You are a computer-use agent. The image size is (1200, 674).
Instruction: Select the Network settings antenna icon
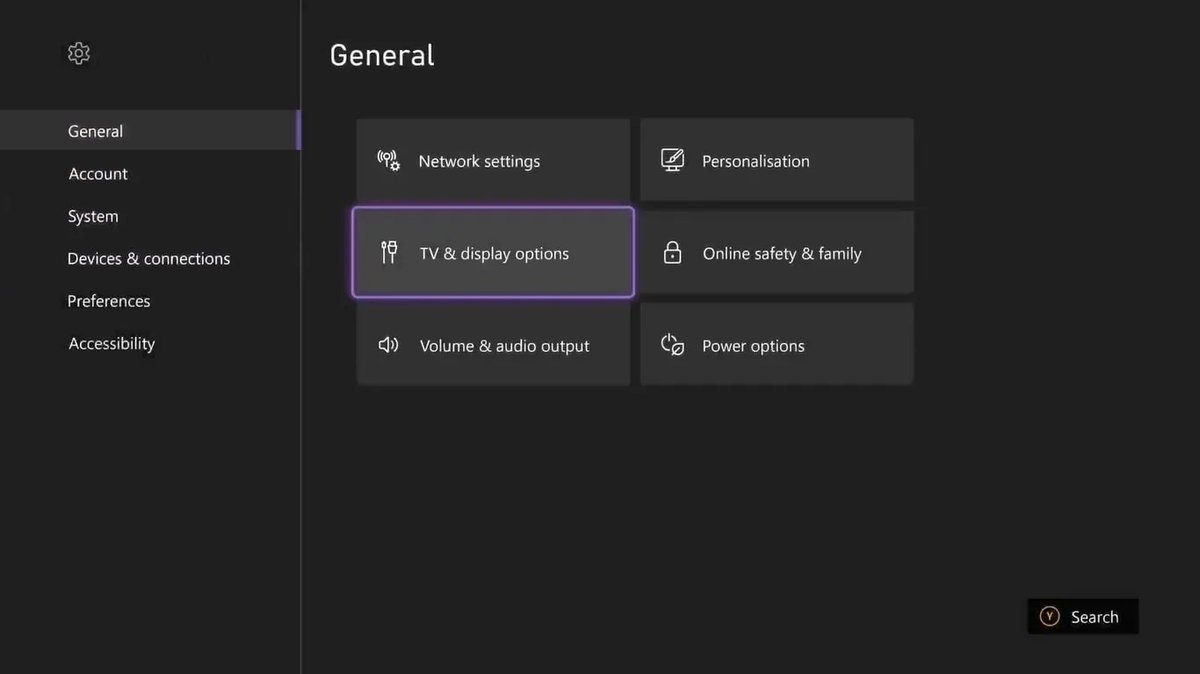[388, 159]
